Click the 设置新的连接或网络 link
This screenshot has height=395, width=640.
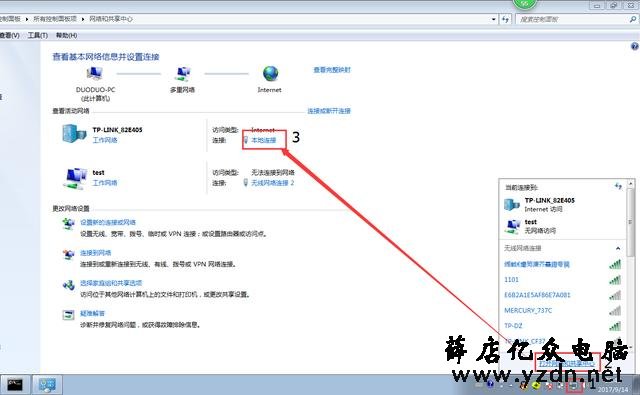pos(108,222)
